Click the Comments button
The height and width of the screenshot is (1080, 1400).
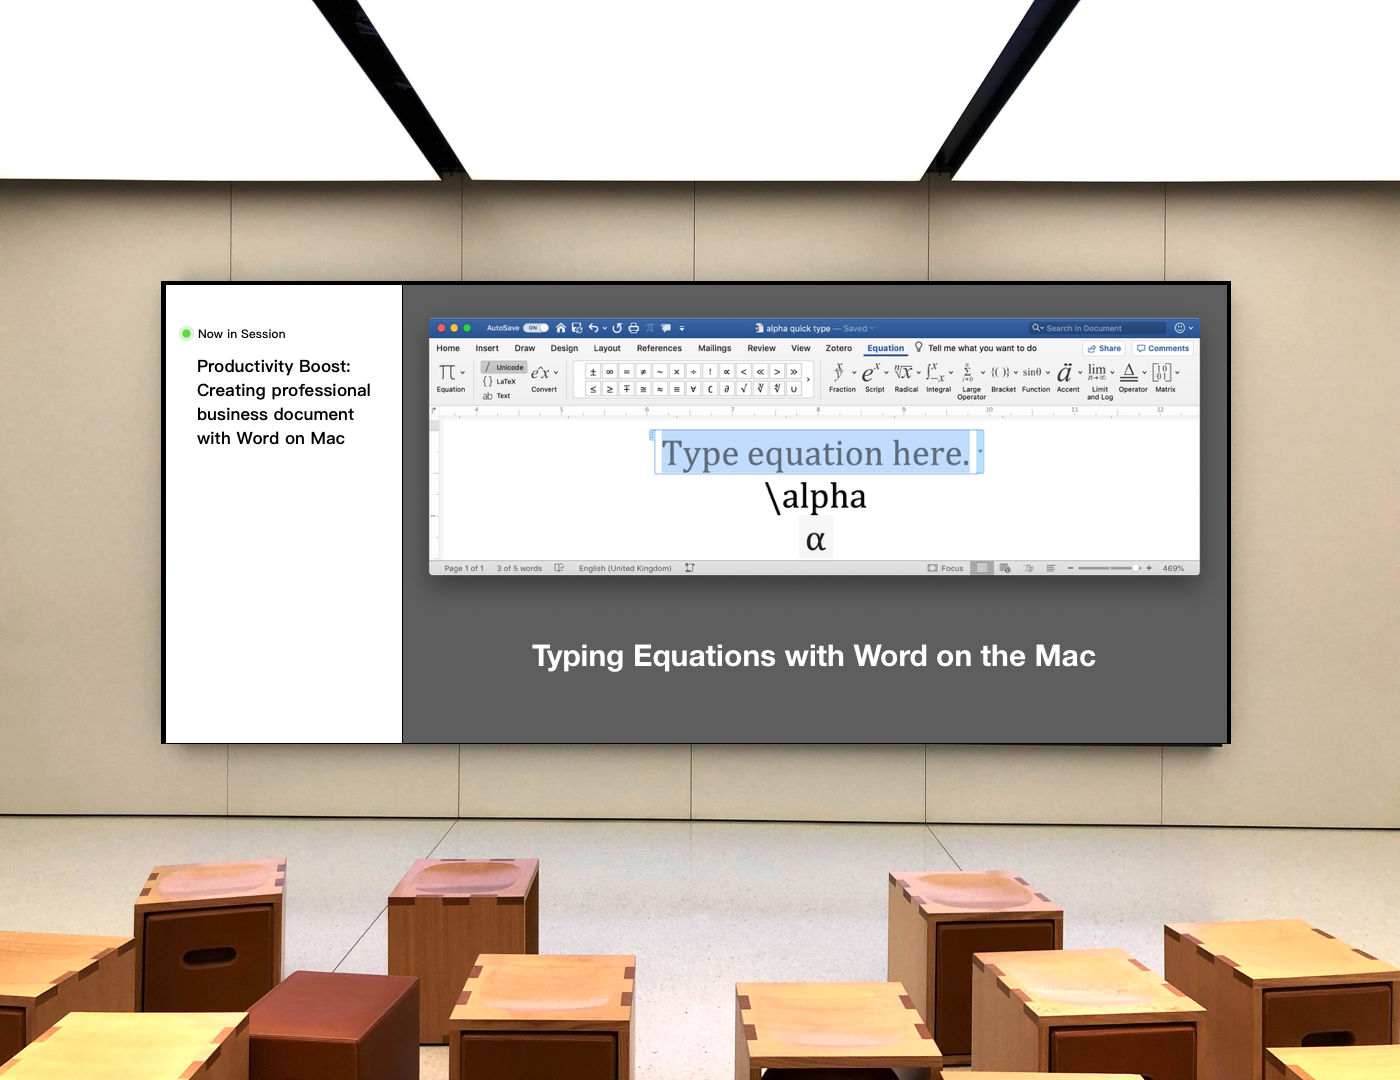click(1163, 348)
